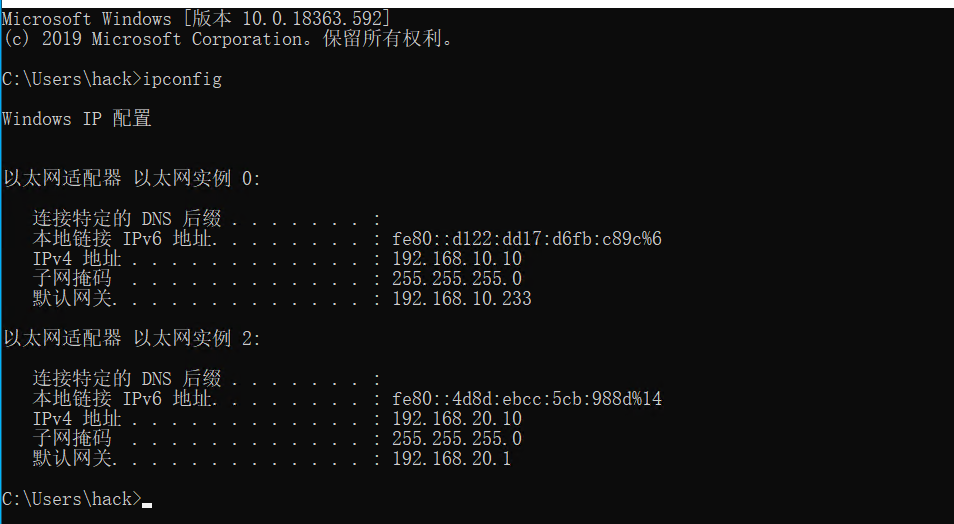Click the C:\Users\hack prompt before ipconfig
The image size is (954, 524).
click(72, 79)
